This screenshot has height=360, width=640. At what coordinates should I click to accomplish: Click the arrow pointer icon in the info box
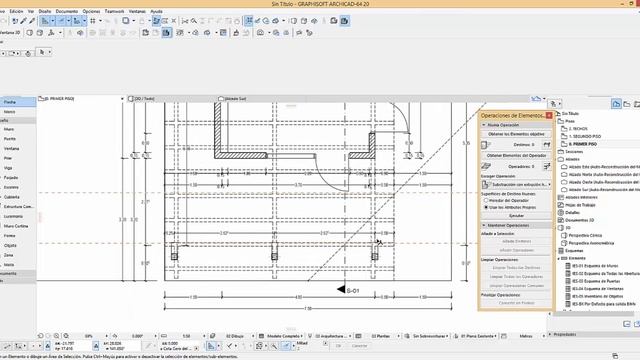point(41,52)
